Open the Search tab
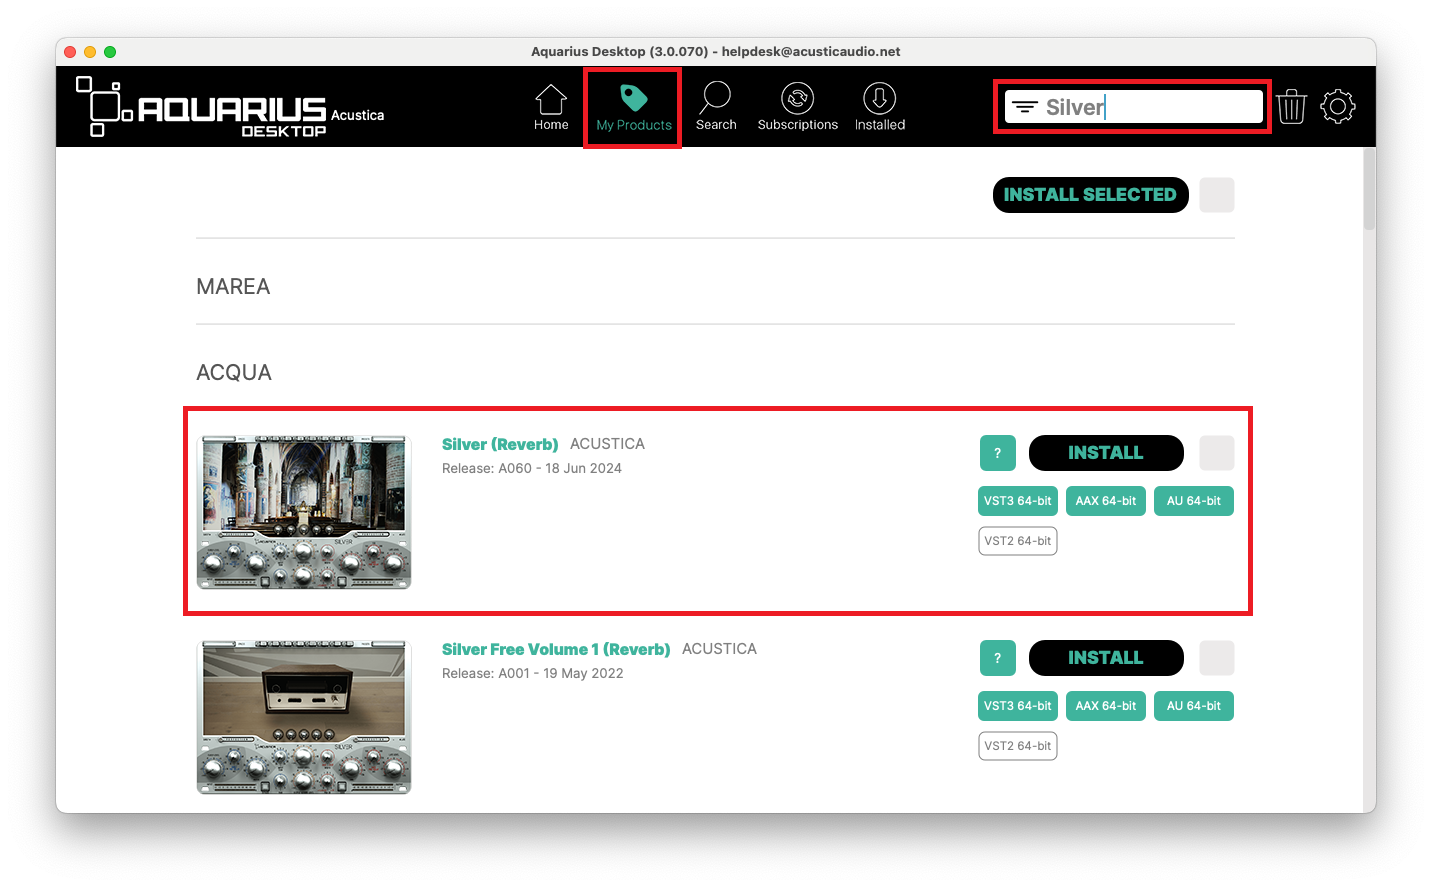The height and width of the screenshot is (887, 1432). pyautogui.click(x=716, y=108)
